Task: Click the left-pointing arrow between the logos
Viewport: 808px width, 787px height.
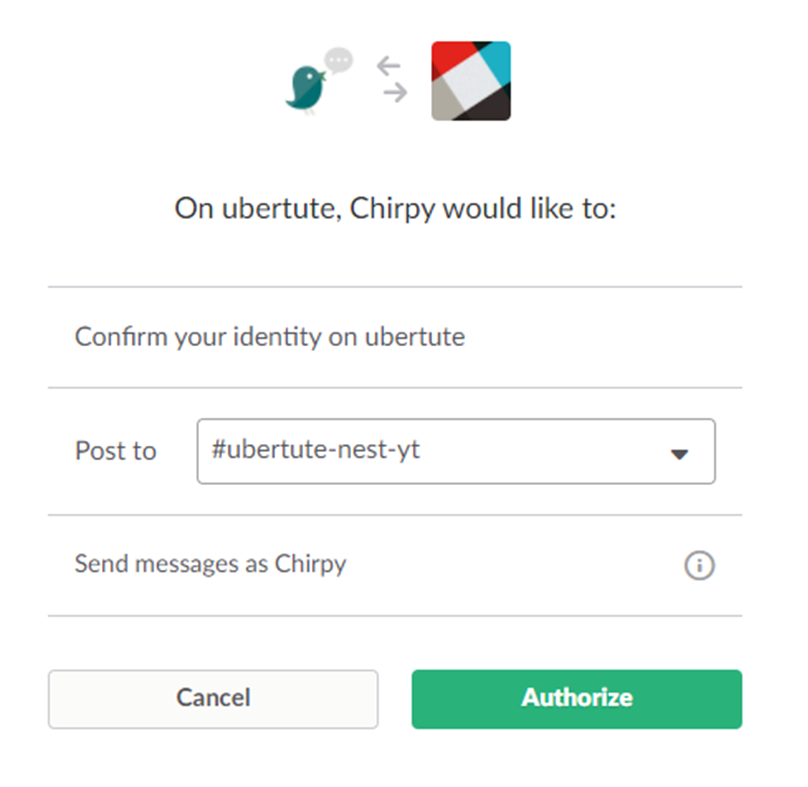Action: click(389, 67)
